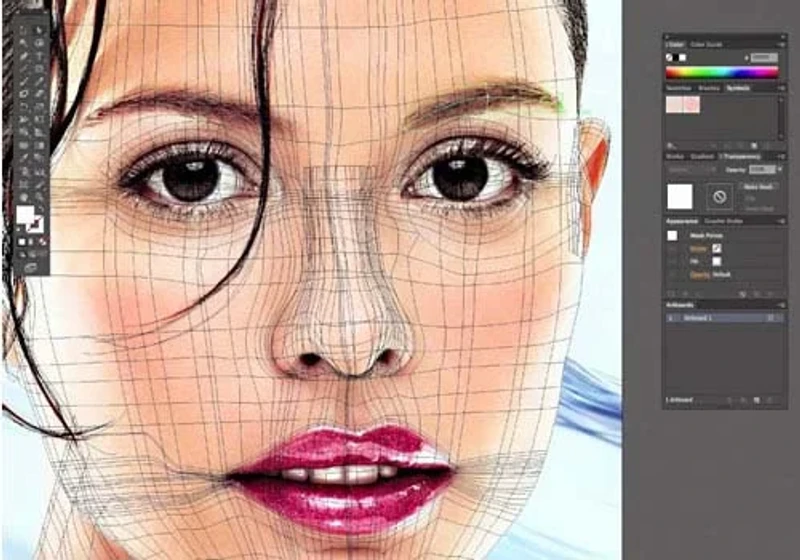The height and width of the screenshot is (560, 800).
Task: Select the Gradient tool
Action: click(39, 144)
